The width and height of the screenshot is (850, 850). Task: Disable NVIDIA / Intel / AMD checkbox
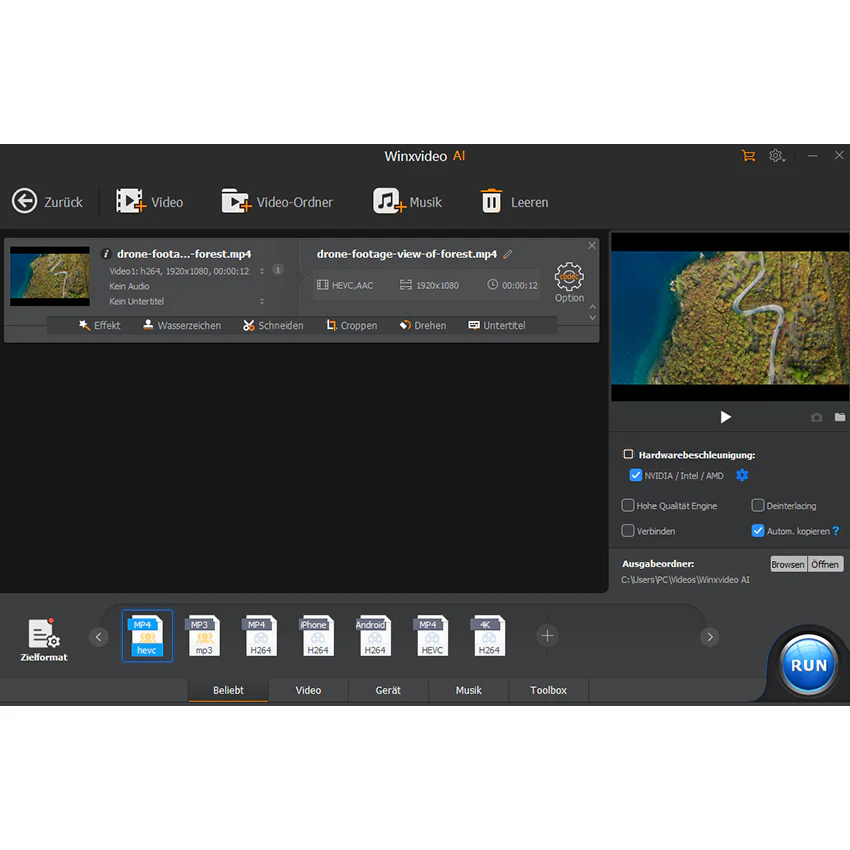(x=635, y=475)
